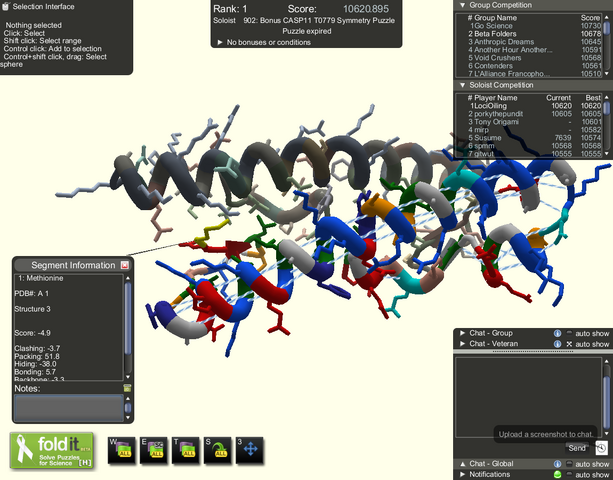Viewport: 613px width, 480px height.
Task: Click the 'Hiding: -38.0' value
Action: click(x=36, y=364)
